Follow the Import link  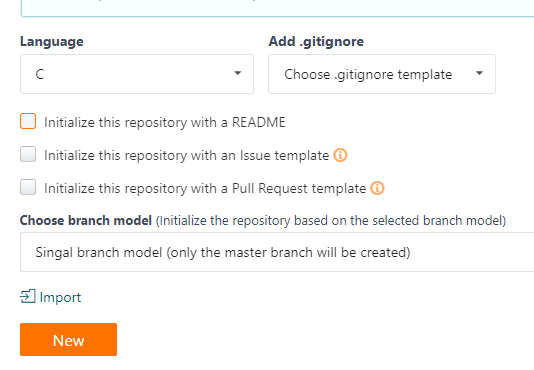(x=50, y=297)
